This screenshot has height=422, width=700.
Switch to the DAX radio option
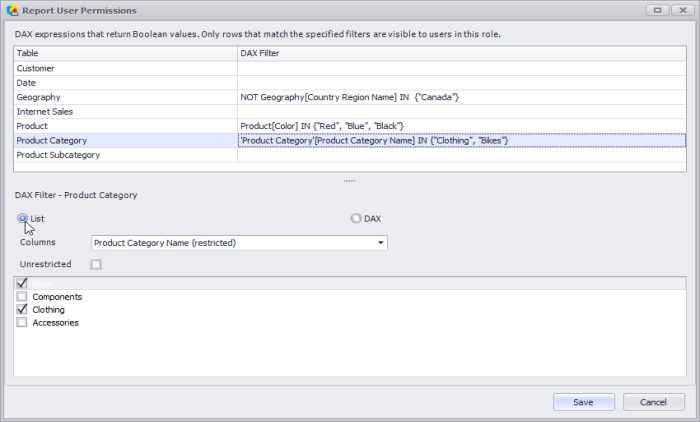pyautogui.click(x=356, y=218)
